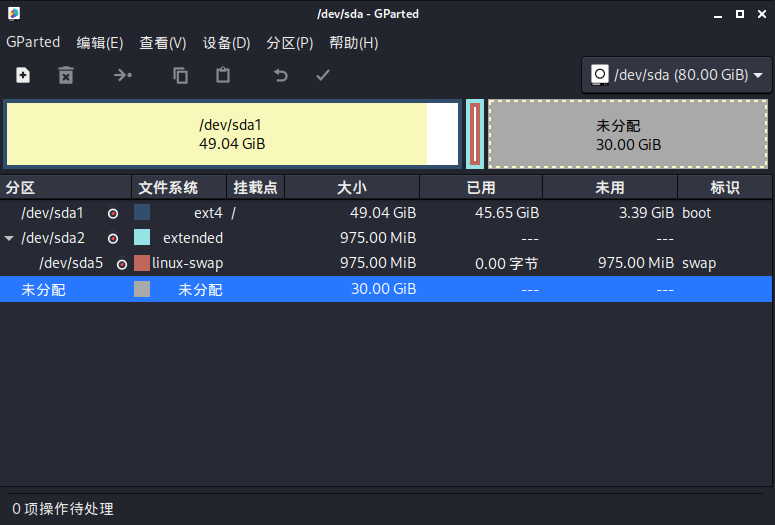Open the /dev/sda (80.00 GiB) device dropdown

click(x=677, y=75)
